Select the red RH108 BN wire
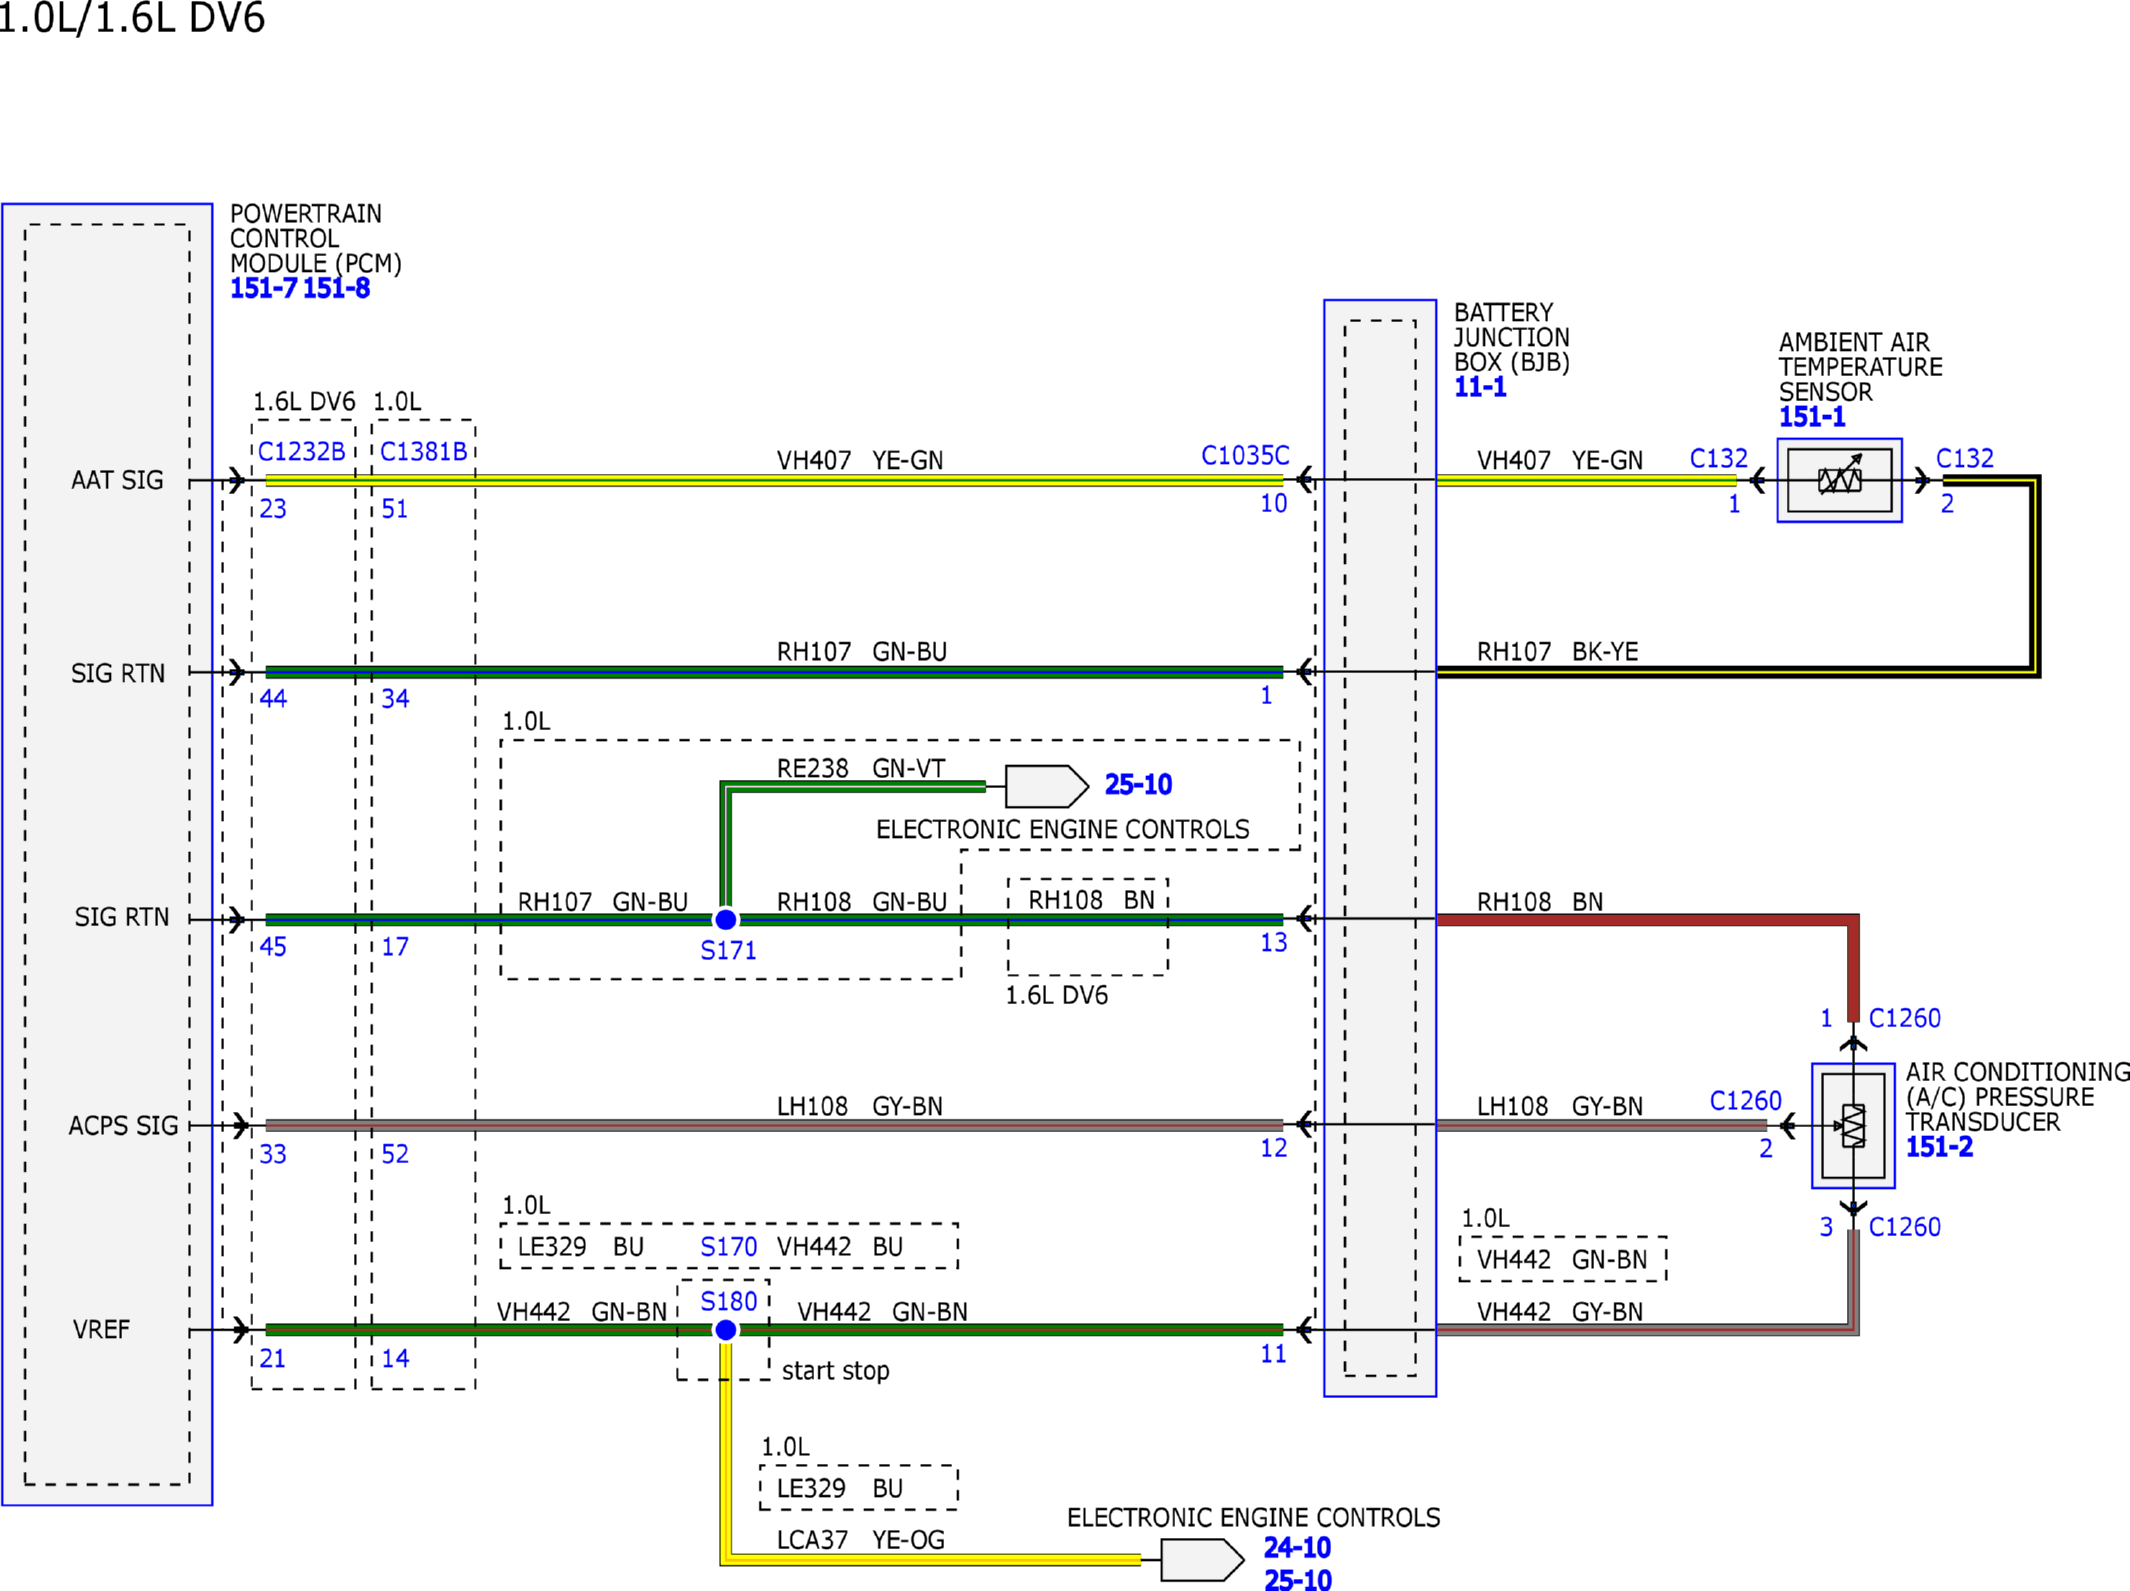 pos(1648,919)
